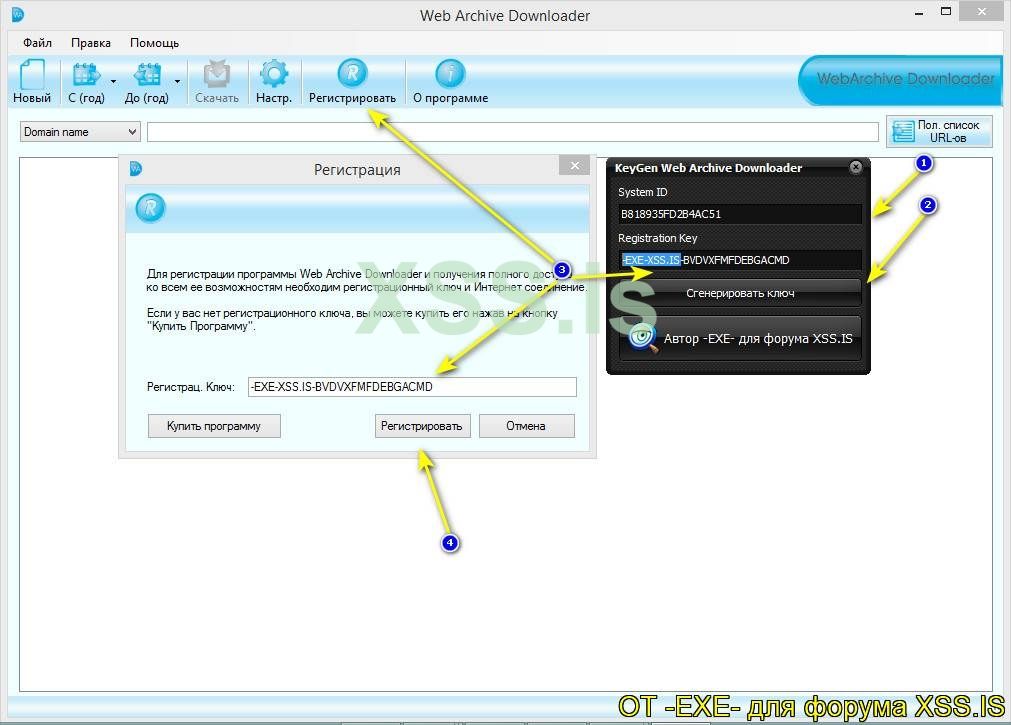Image resolution: width=1011 pixels, height=725 pixels.
Task: Click the URL input field in main window
Action: (x=513, y=132)
